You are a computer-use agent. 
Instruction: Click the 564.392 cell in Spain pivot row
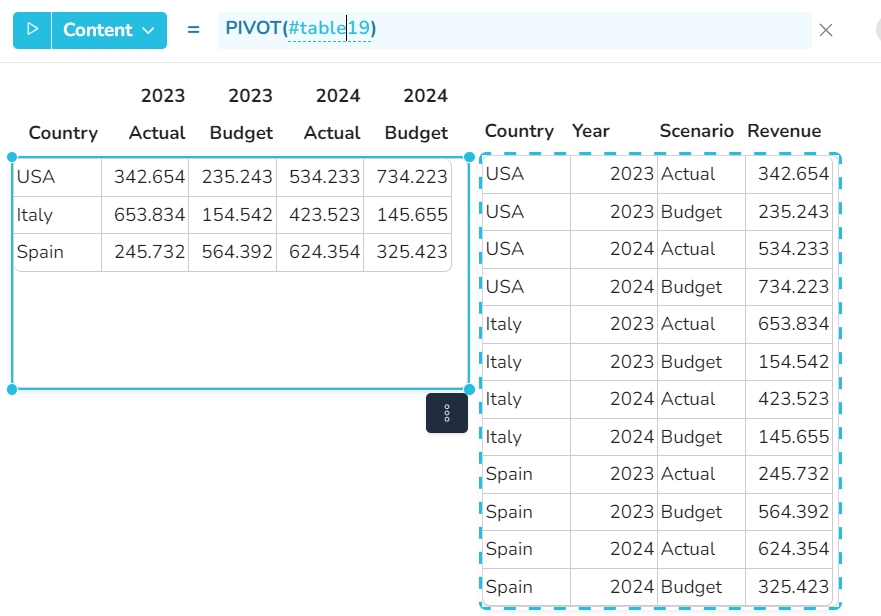tap(237, 252)
